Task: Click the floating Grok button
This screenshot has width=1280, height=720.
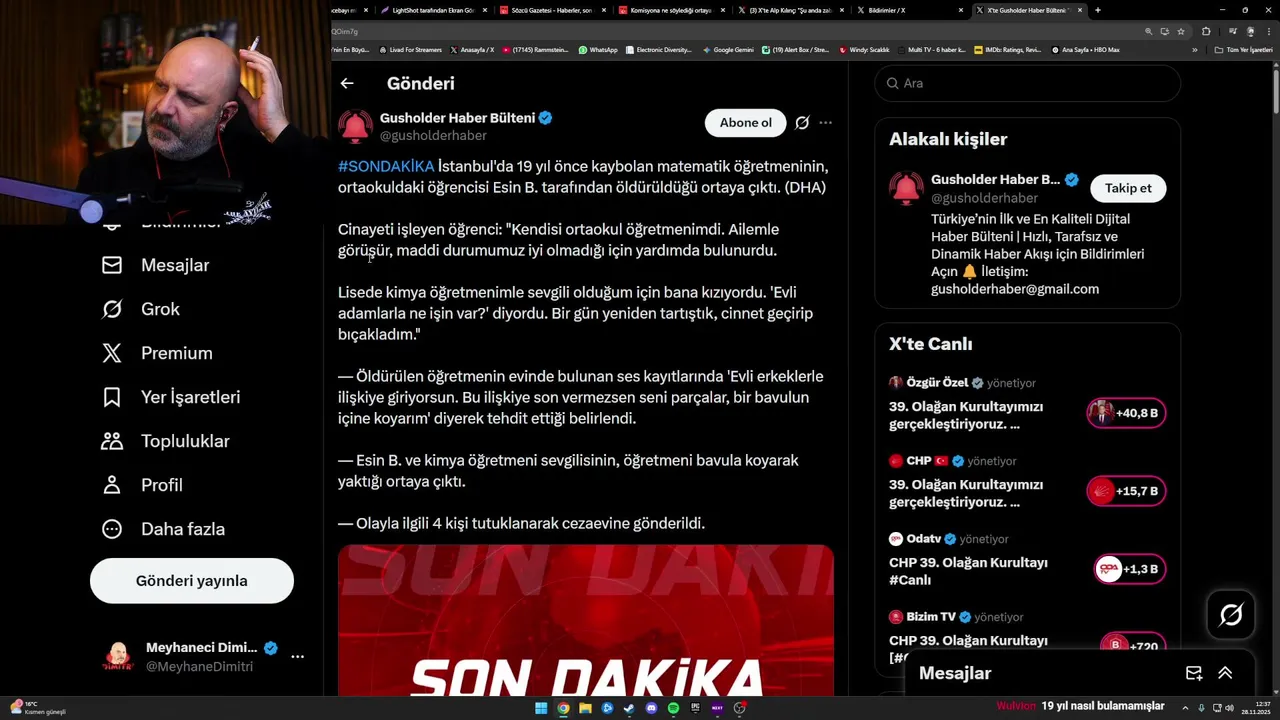Action: 1231,615
